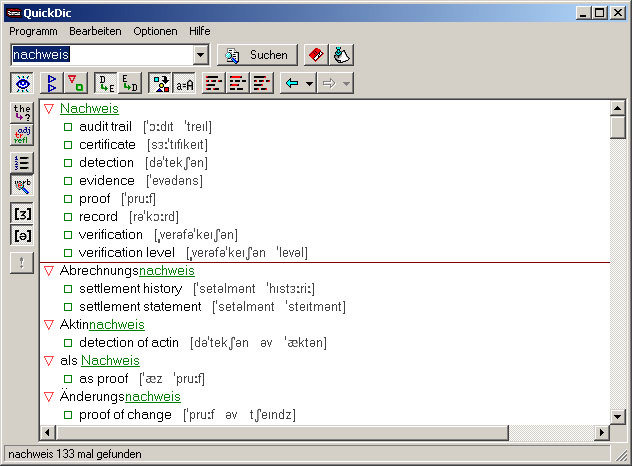Open the Bearbeiten menu
The width and height of the screenshot is (632, 466).
click(x=95, y=31)
